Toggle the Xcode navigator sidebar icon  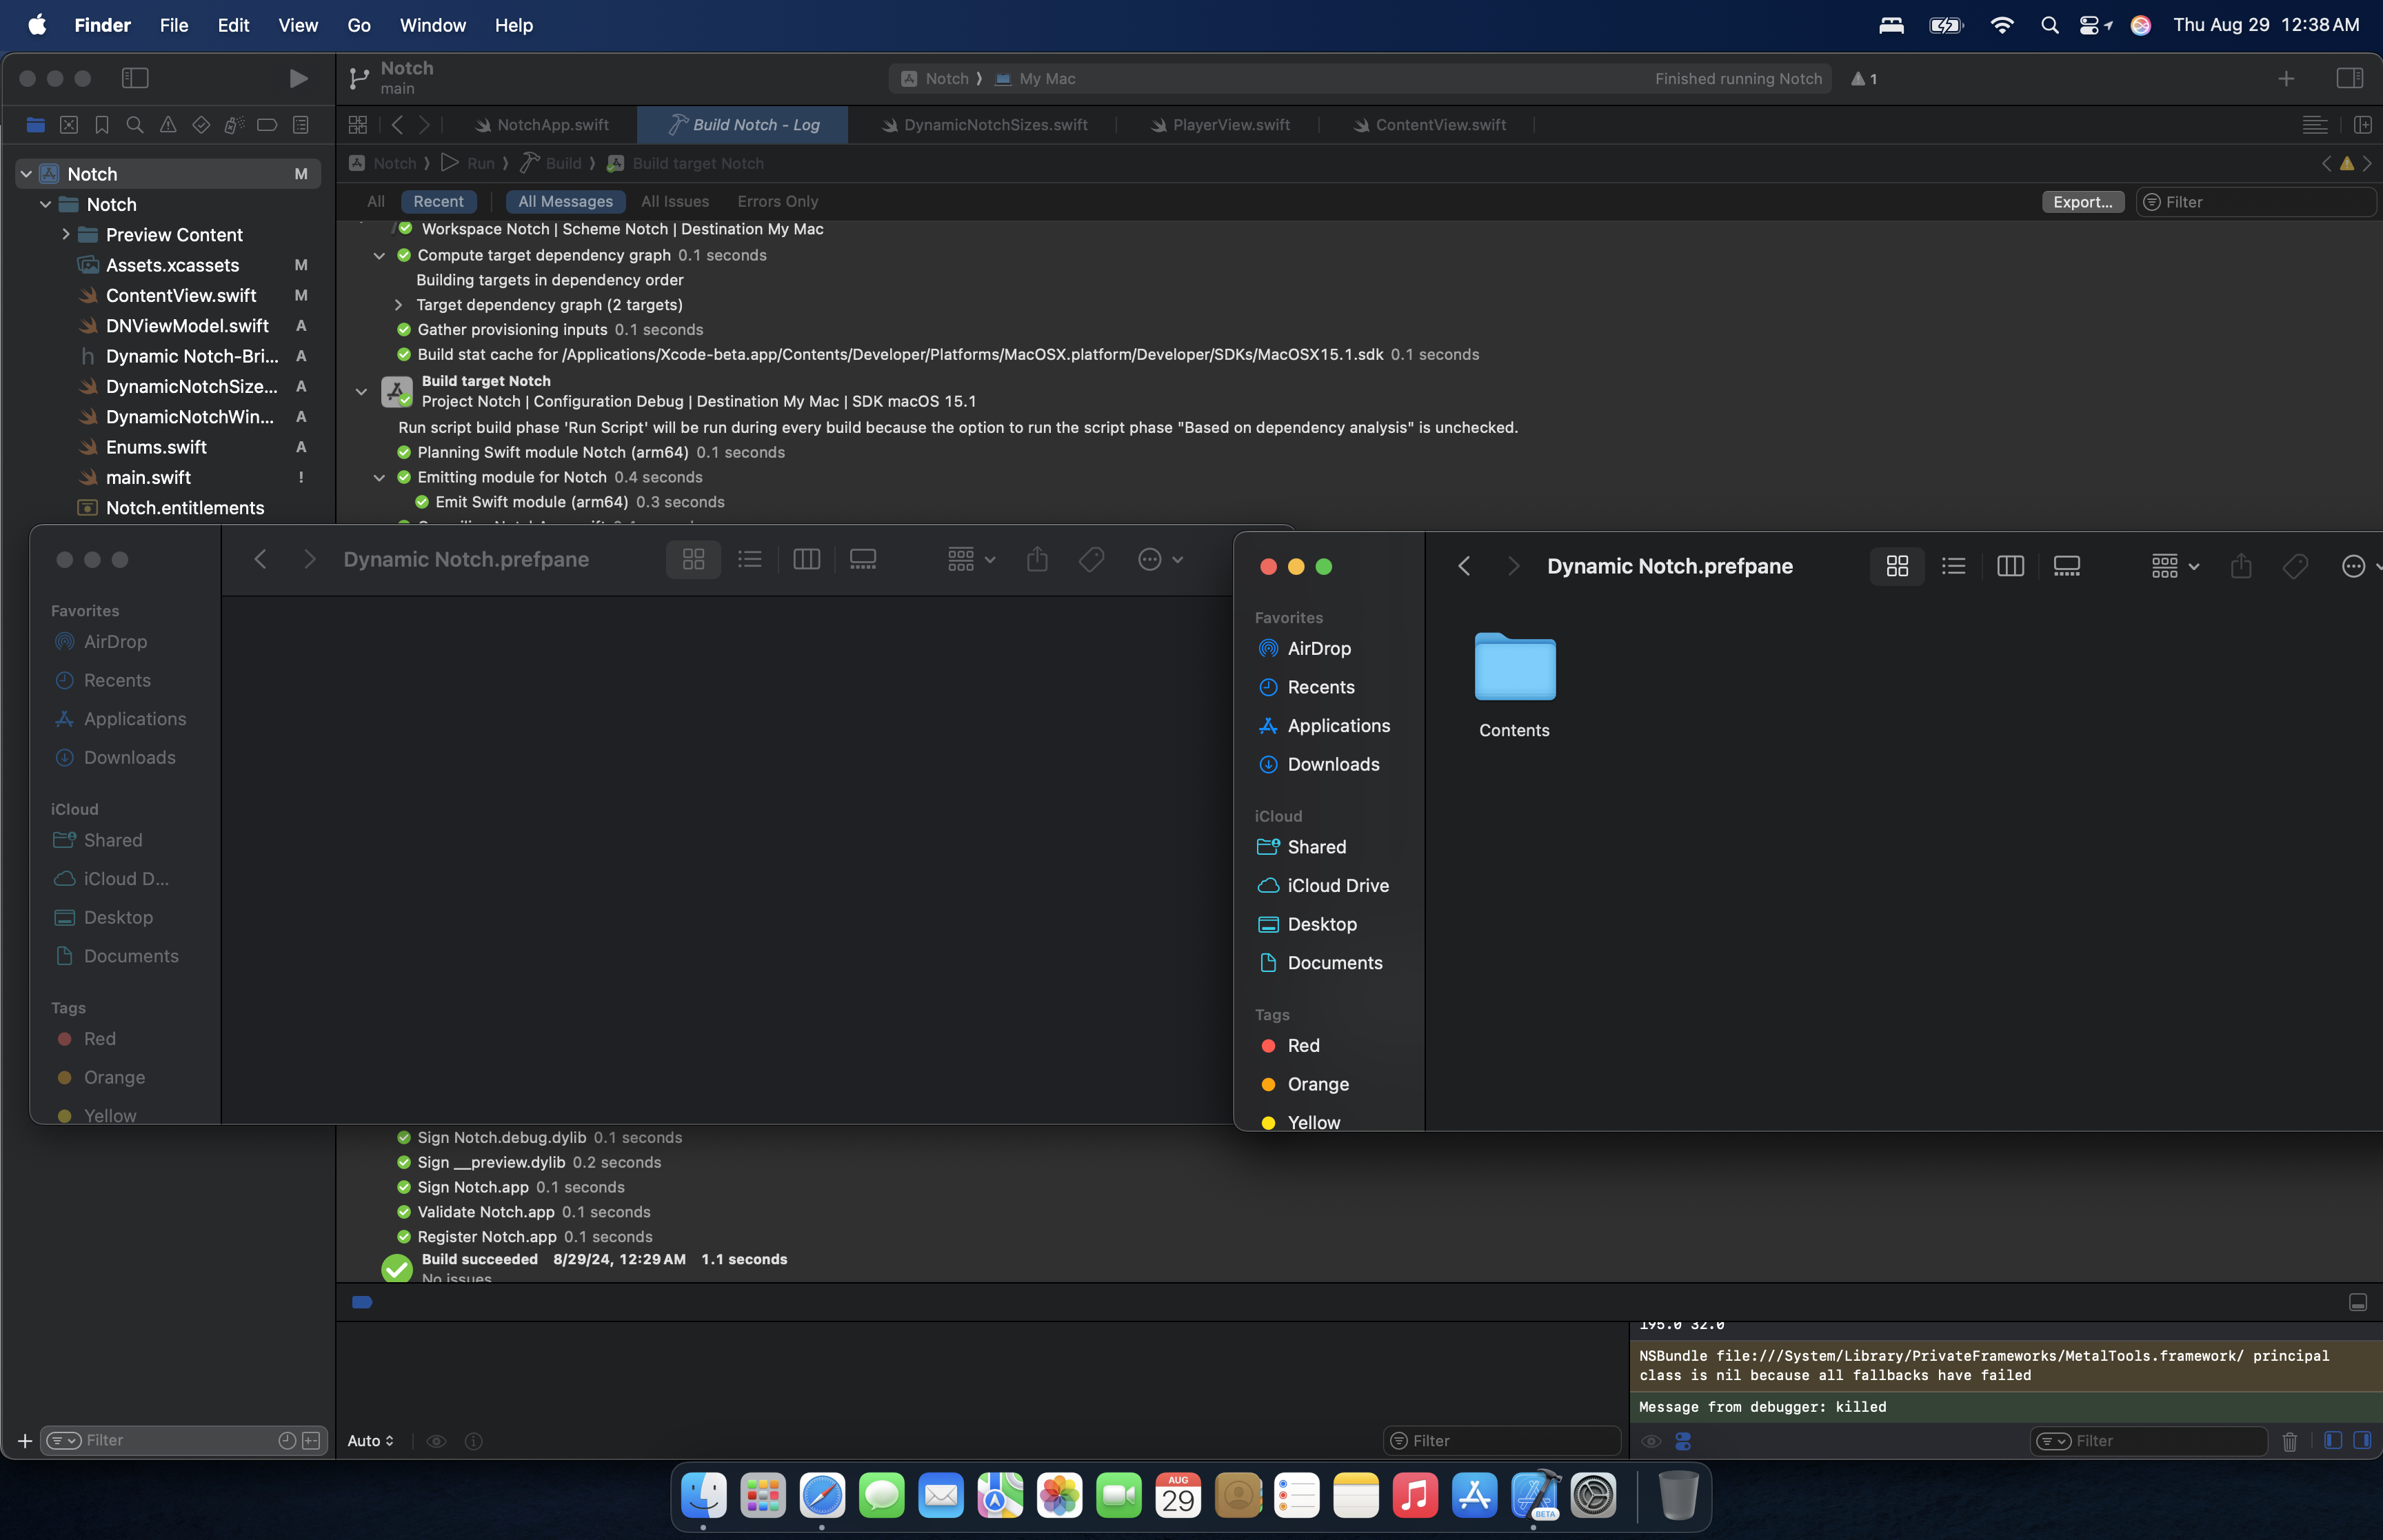135,78
